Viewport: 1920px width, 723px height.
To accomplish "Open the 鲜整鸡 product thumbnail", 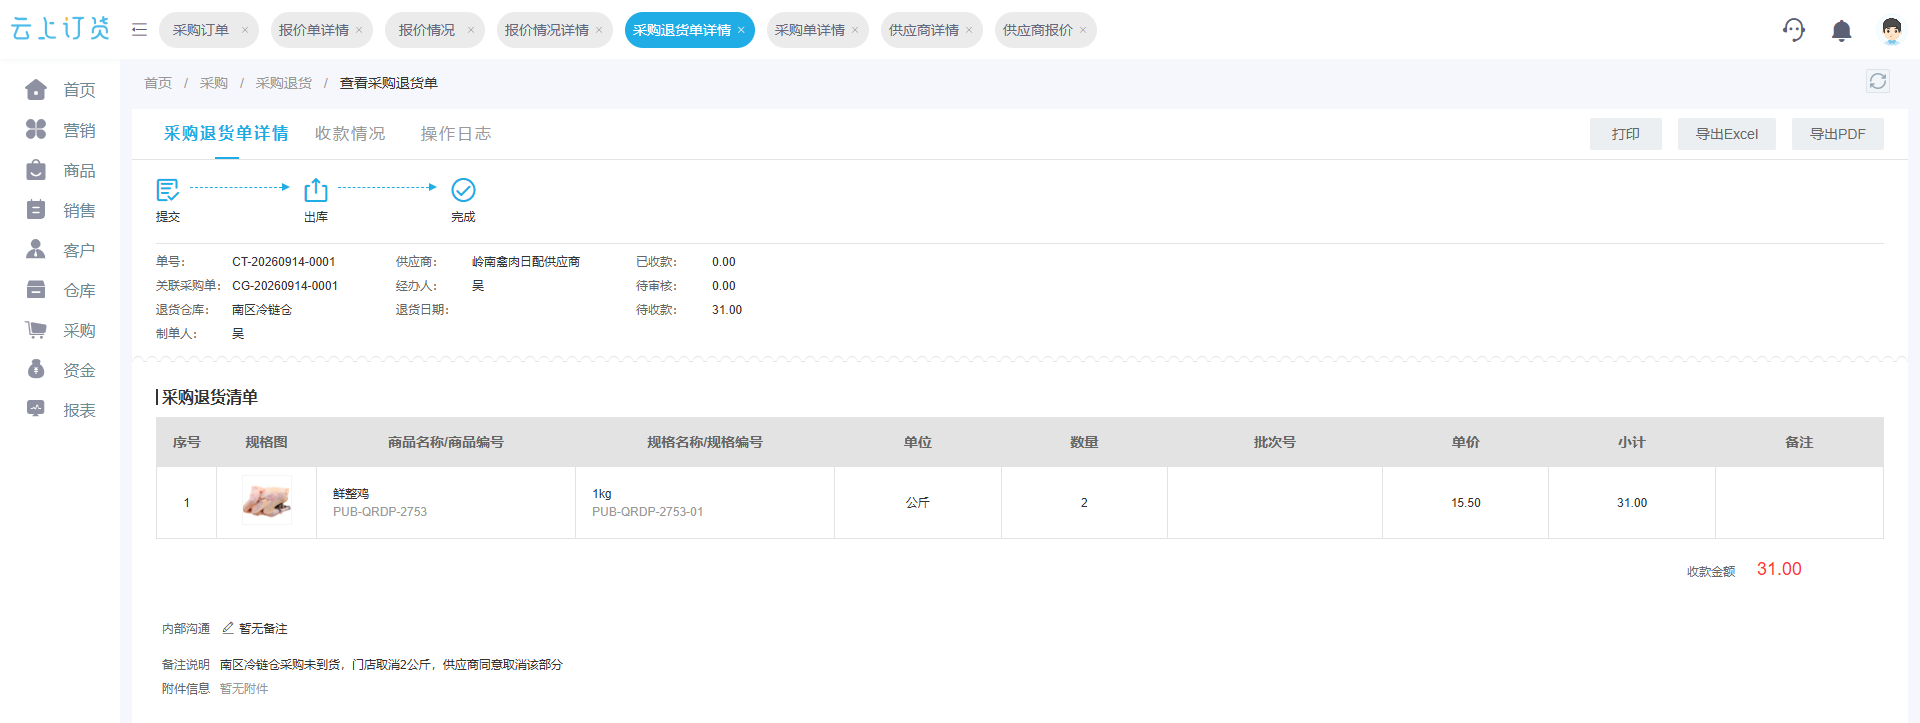I will [267, 501].
